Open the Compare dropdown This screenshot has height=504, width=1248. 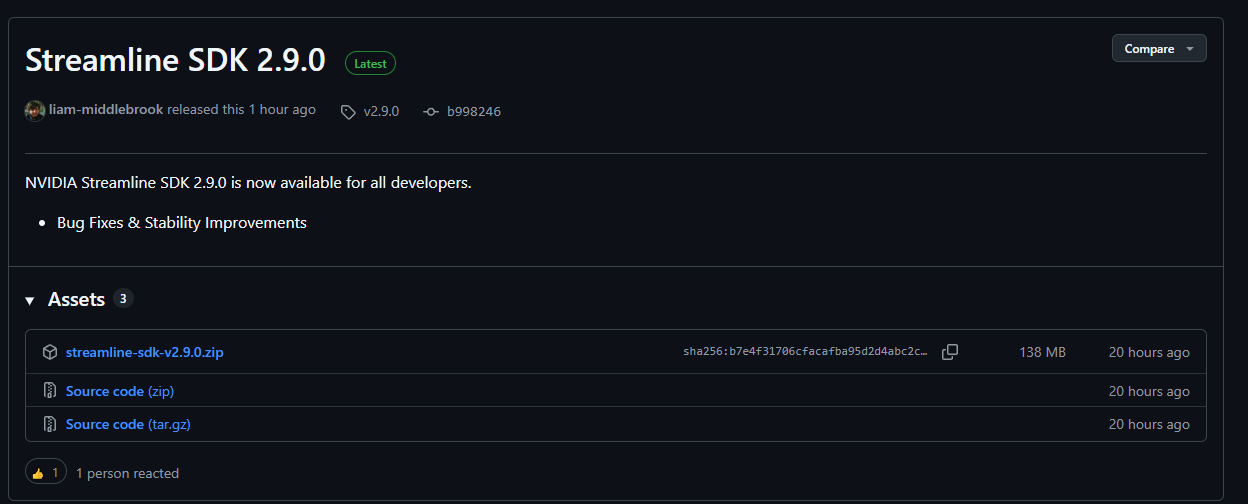(x=1158, y=49)
